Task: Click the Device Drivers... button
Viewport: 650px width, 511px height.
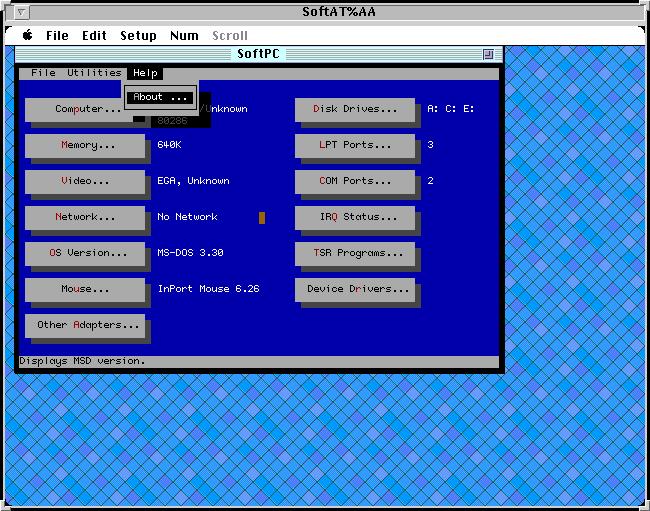Action: click(354, 289)
